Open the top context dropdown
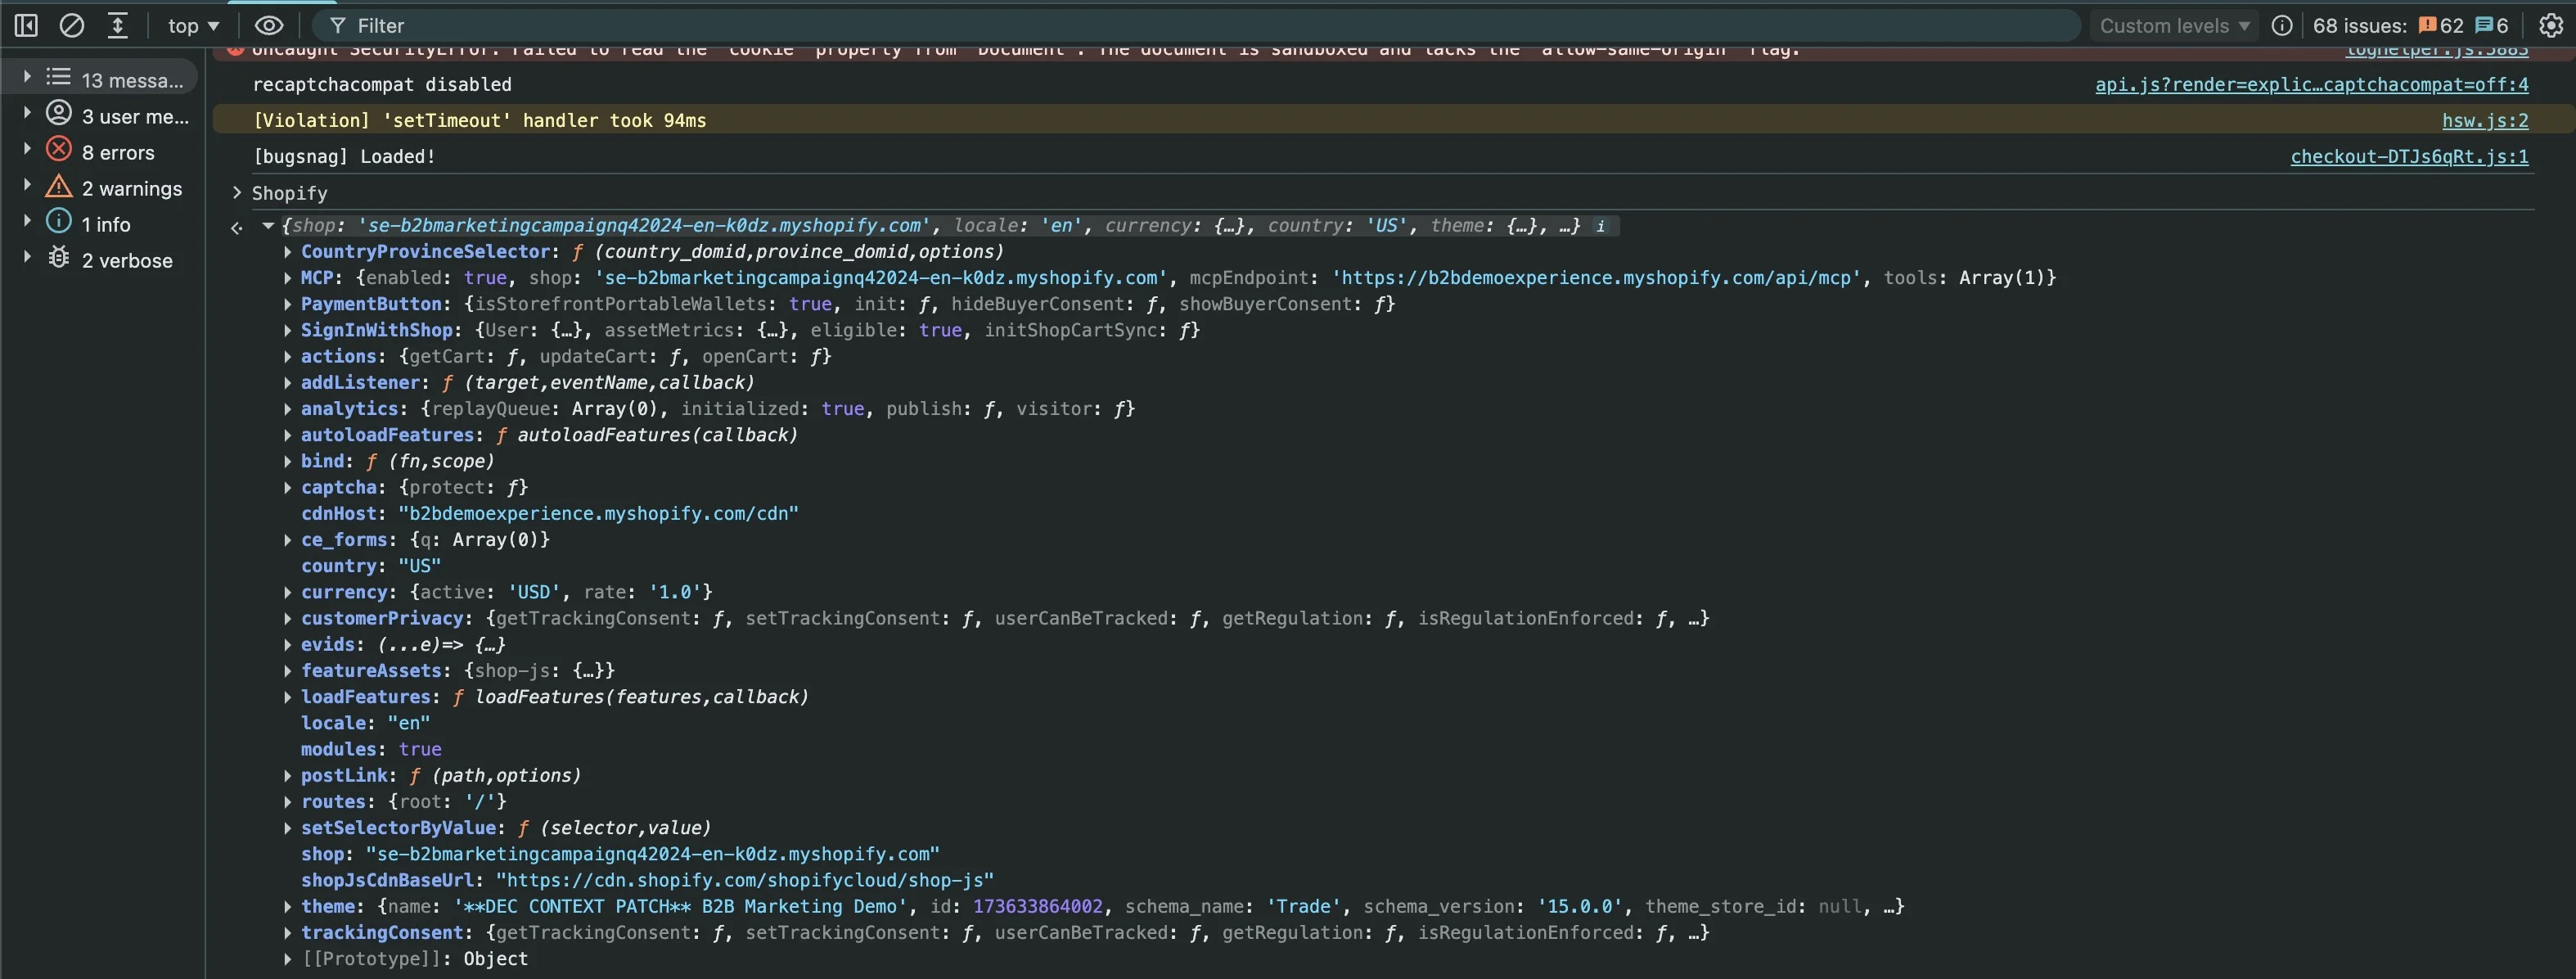The image size is (2576, 979). pos(194,26)
